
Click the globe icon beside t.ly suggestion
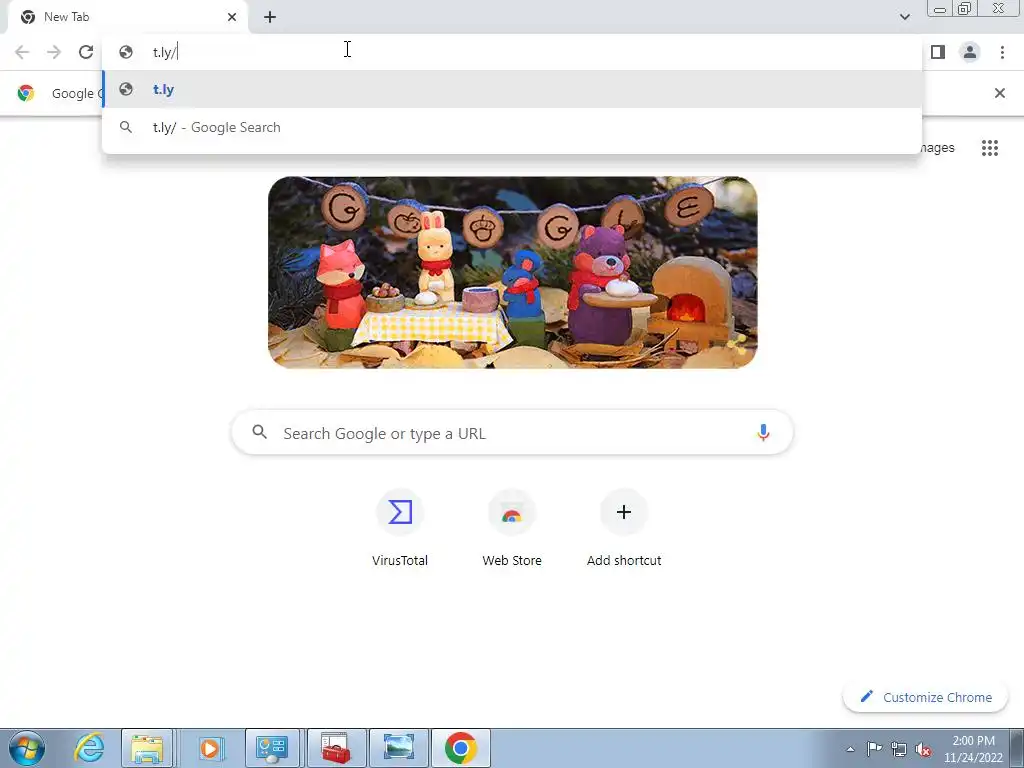(x=126, y=89)
